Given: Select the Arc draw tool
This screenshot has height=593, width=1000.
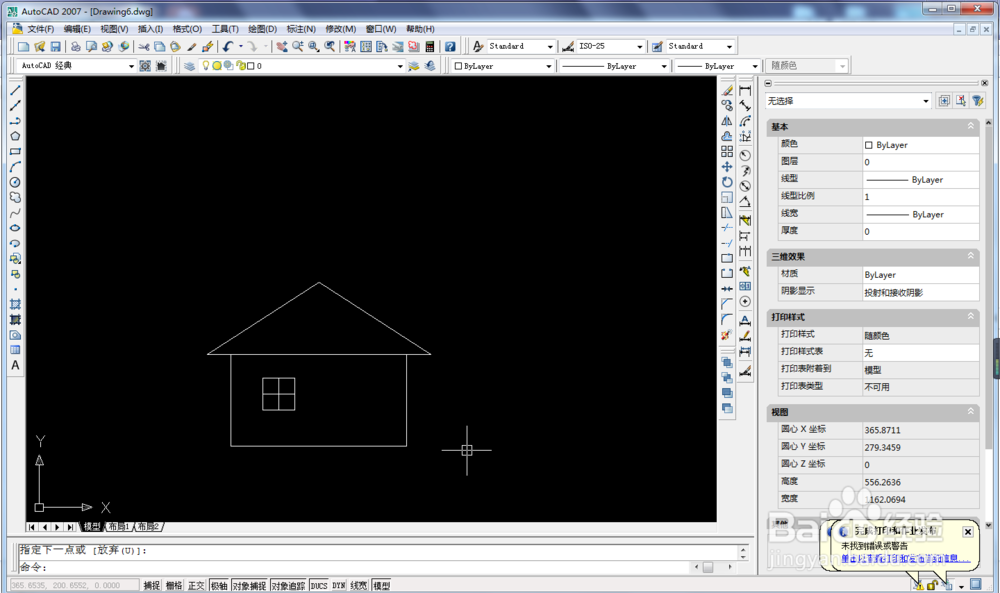Looking at the screenshot, I should (x=15, y=167).
